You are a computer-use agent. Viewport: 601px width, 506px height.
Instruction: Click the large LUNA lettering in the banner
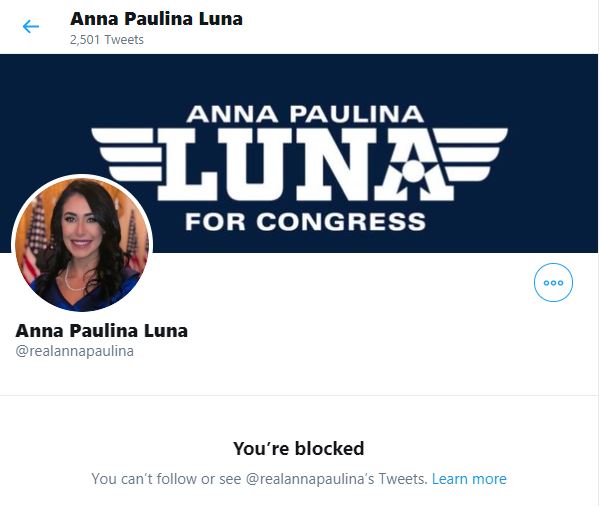point(305,164)
